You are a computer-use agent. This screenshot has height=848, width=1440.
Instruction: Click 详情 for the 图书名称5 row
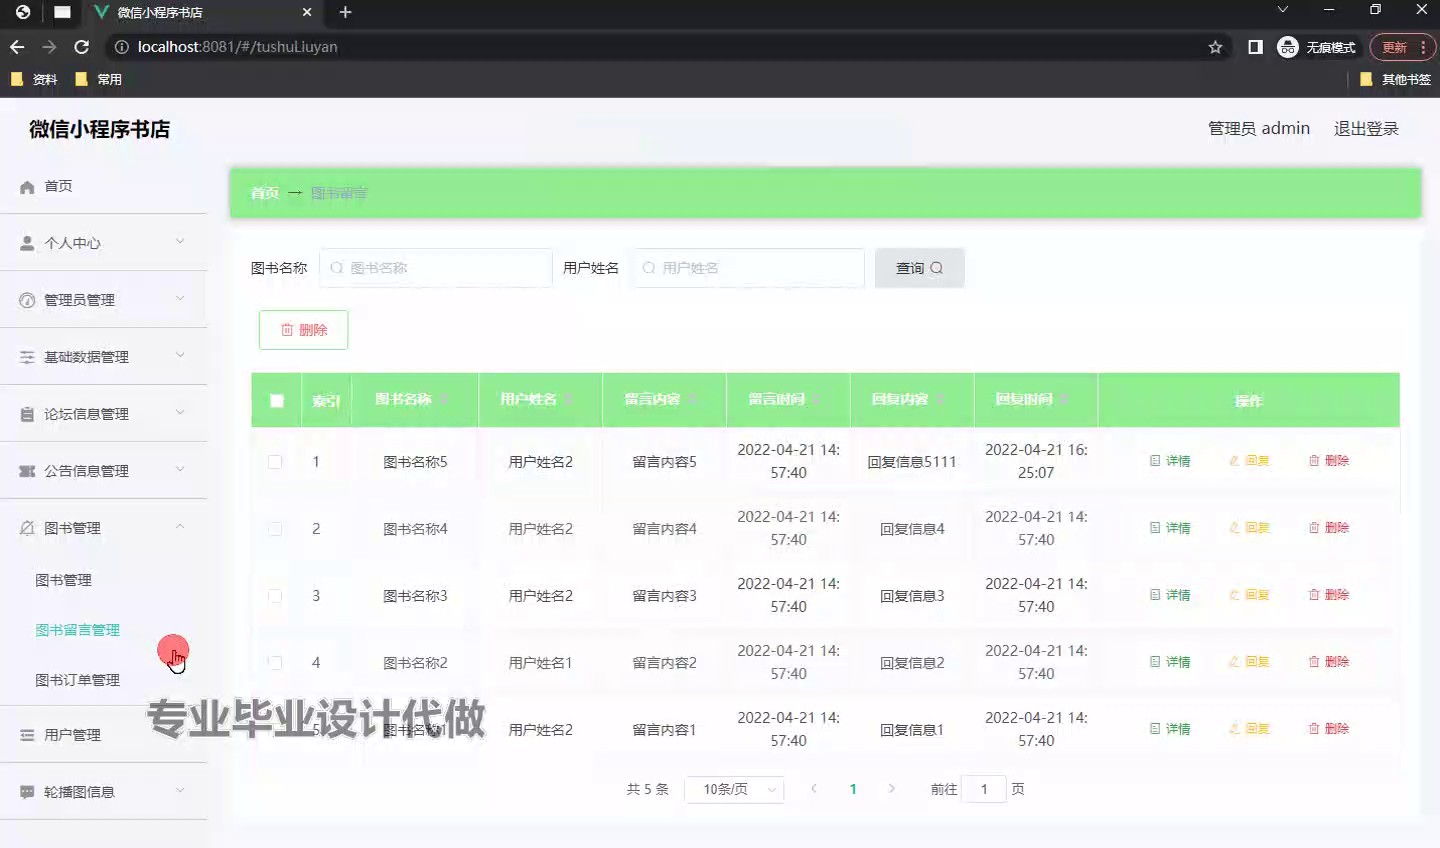coord(1170,461)
